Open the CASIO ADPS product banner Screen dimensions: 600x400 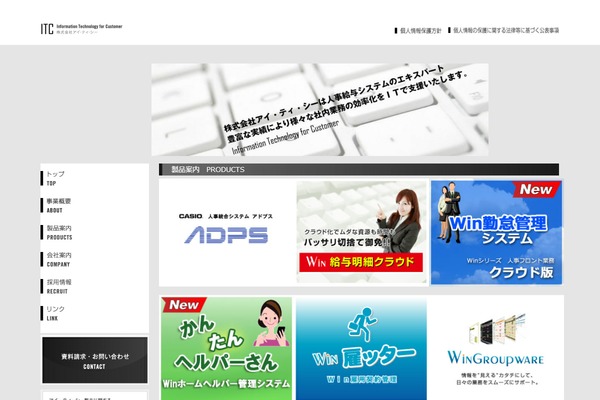point(226,232)
